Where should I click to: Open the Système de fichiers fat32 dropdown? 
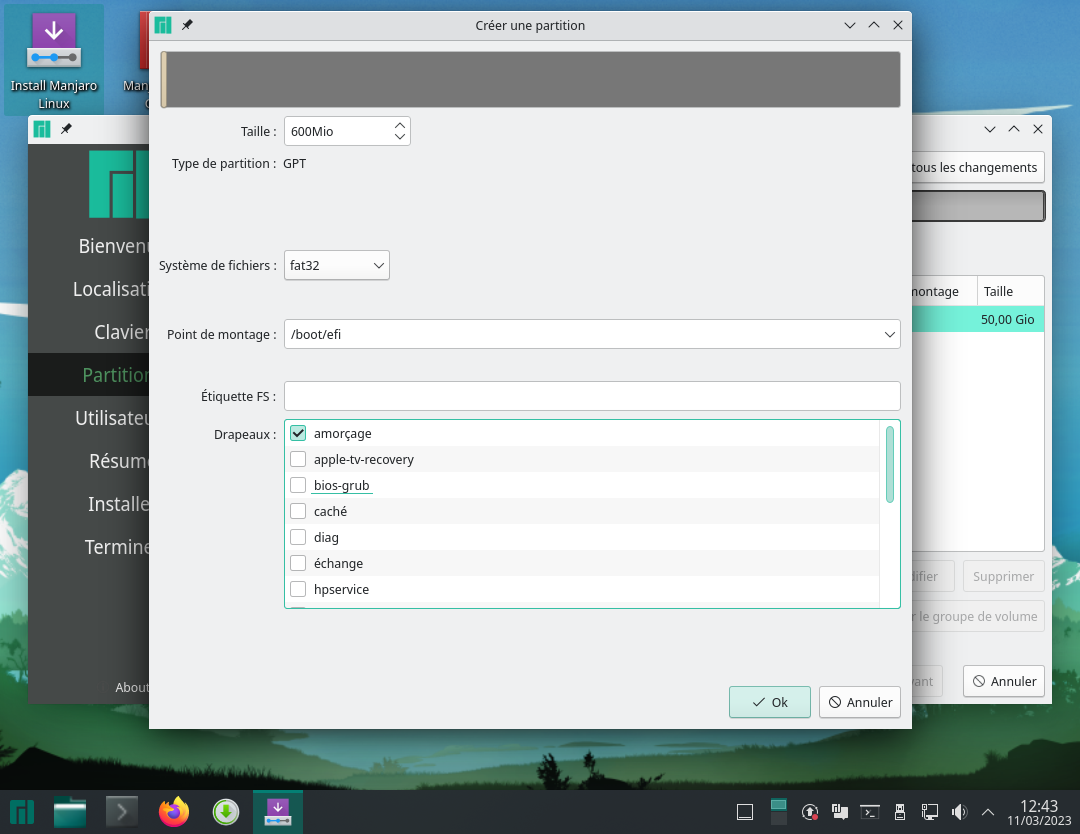[337, 266]
